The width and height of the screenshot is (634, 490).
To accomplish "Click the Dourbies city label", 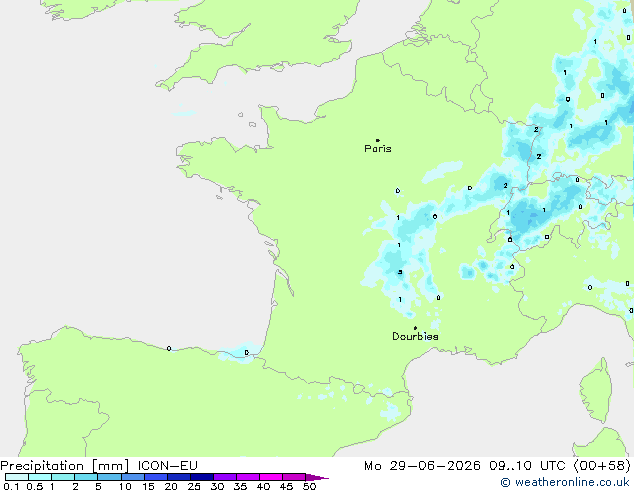I will pos(415,336).
